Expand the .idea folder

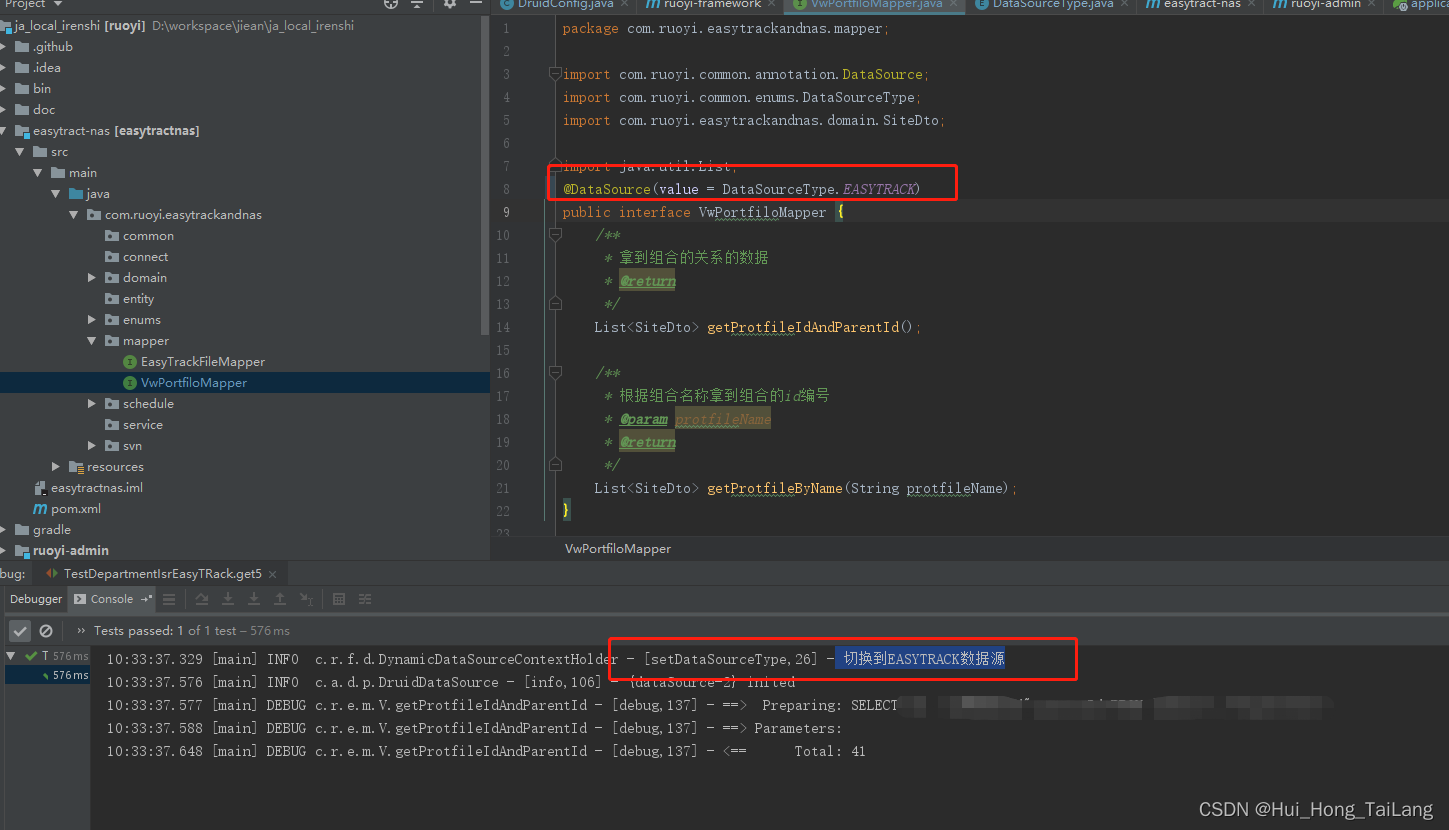click(x=3, y=68)
